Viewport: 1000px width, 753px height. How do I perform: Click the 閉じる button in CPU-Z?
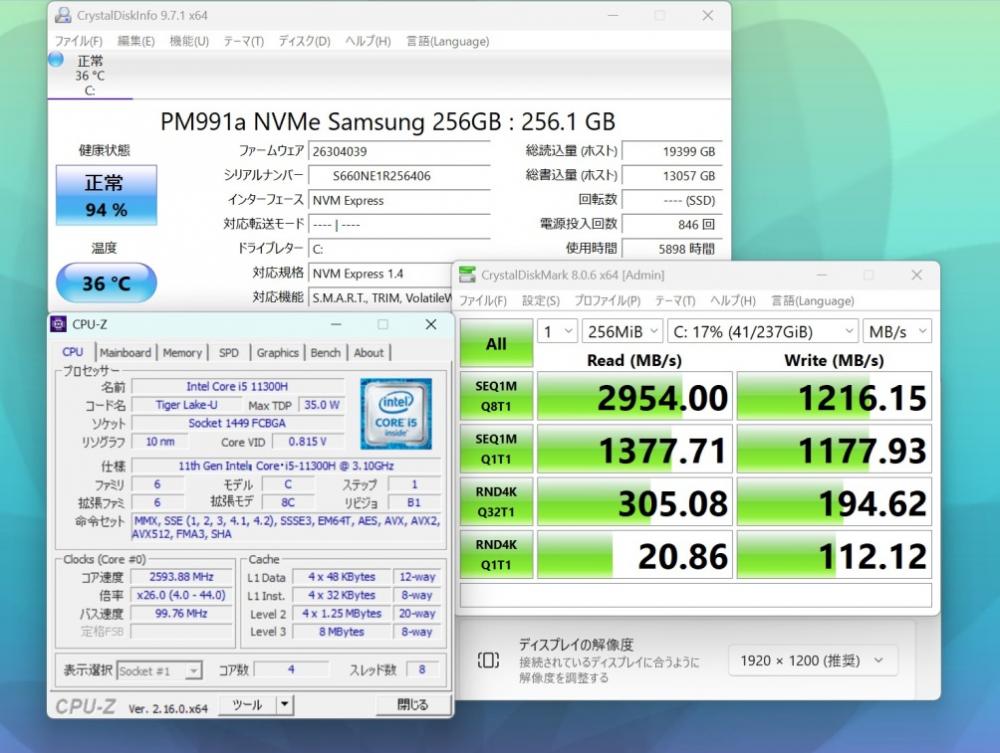click(x=413, y=705)
